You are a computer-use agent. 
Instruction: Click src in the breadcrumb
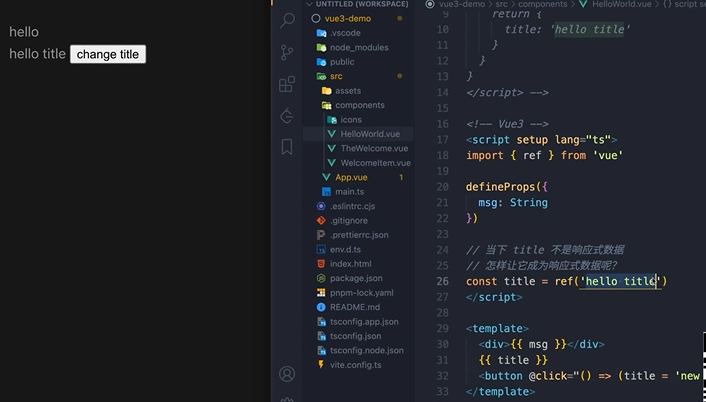[x=501, y=4]
